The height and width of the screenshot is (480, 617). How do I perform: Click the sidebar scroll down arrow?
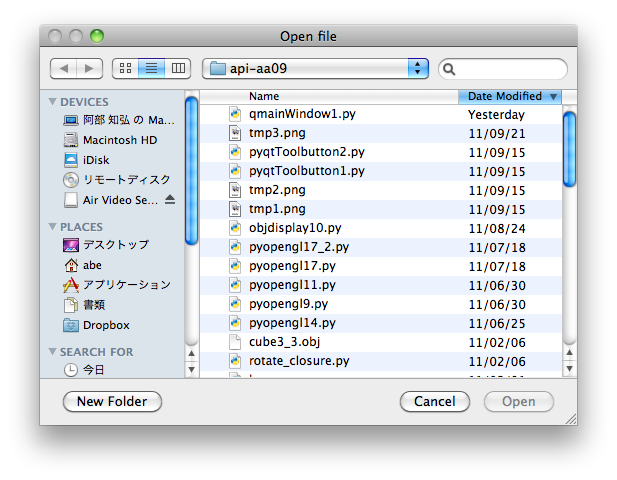(x=191, y=369)
